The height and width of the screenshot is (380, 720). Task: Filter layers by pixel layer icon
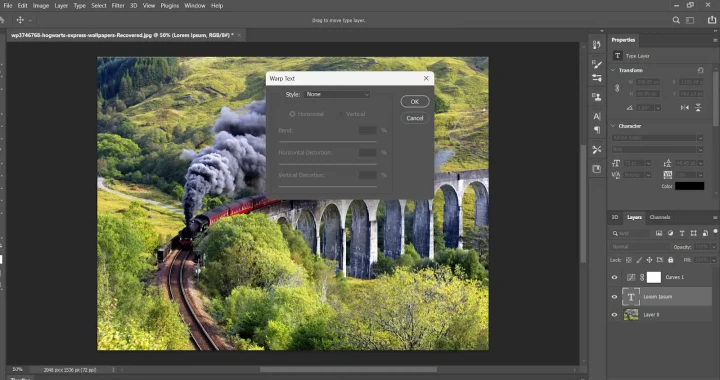coord(659,233)
